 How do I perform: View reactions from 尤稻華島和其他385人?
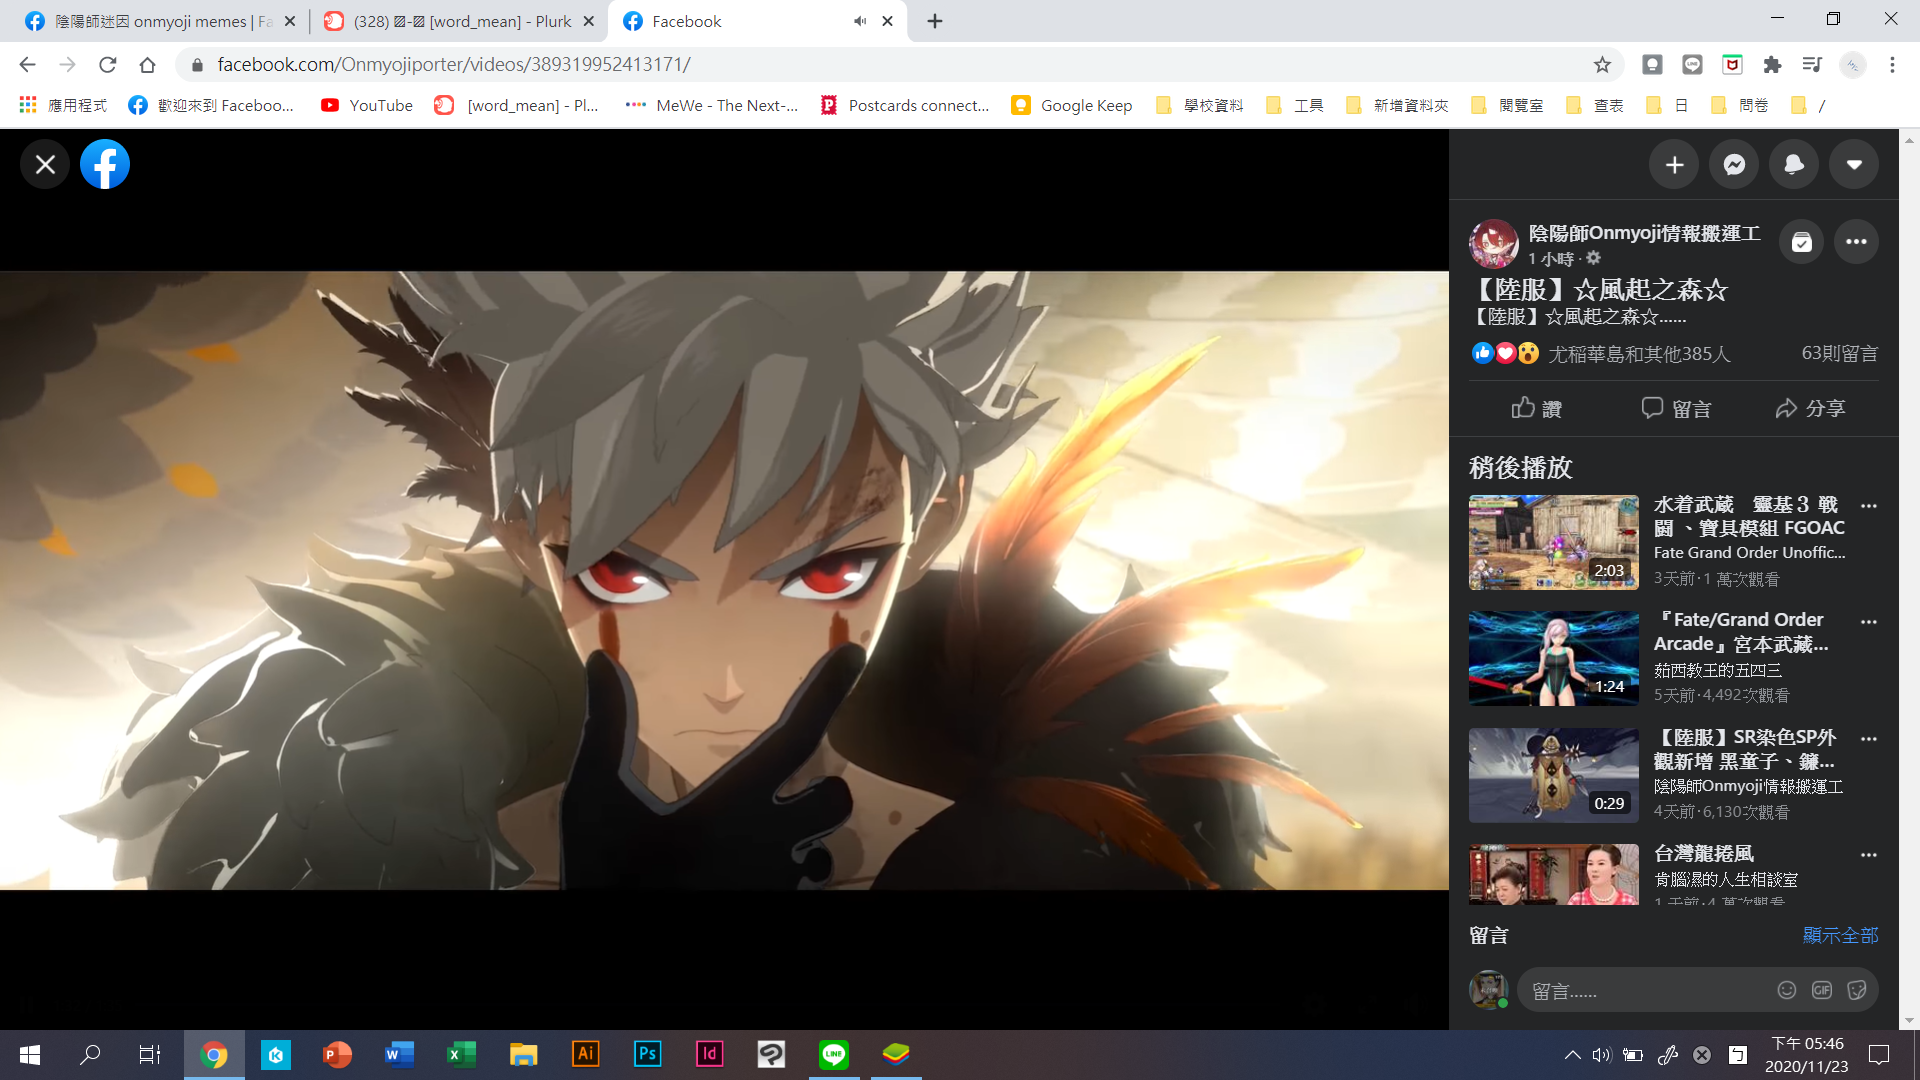pyautogui.click(x=1640, y=354)
